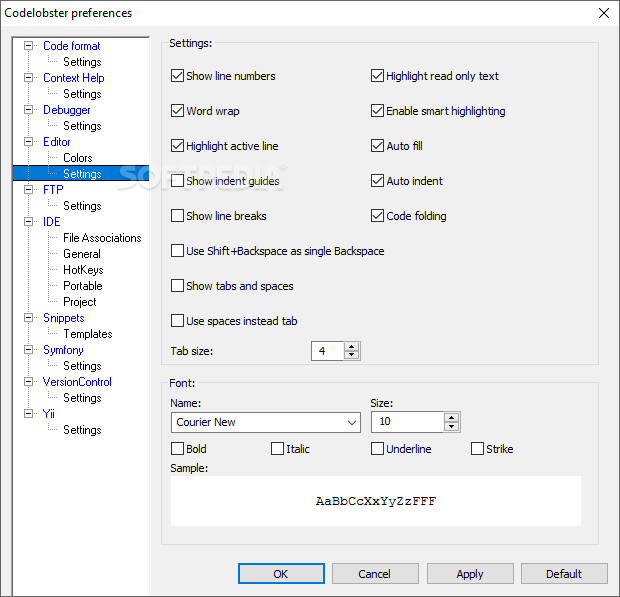The image size is (620, 597).
Task: Check the Underline font option
Action: [x=377, y=449]
